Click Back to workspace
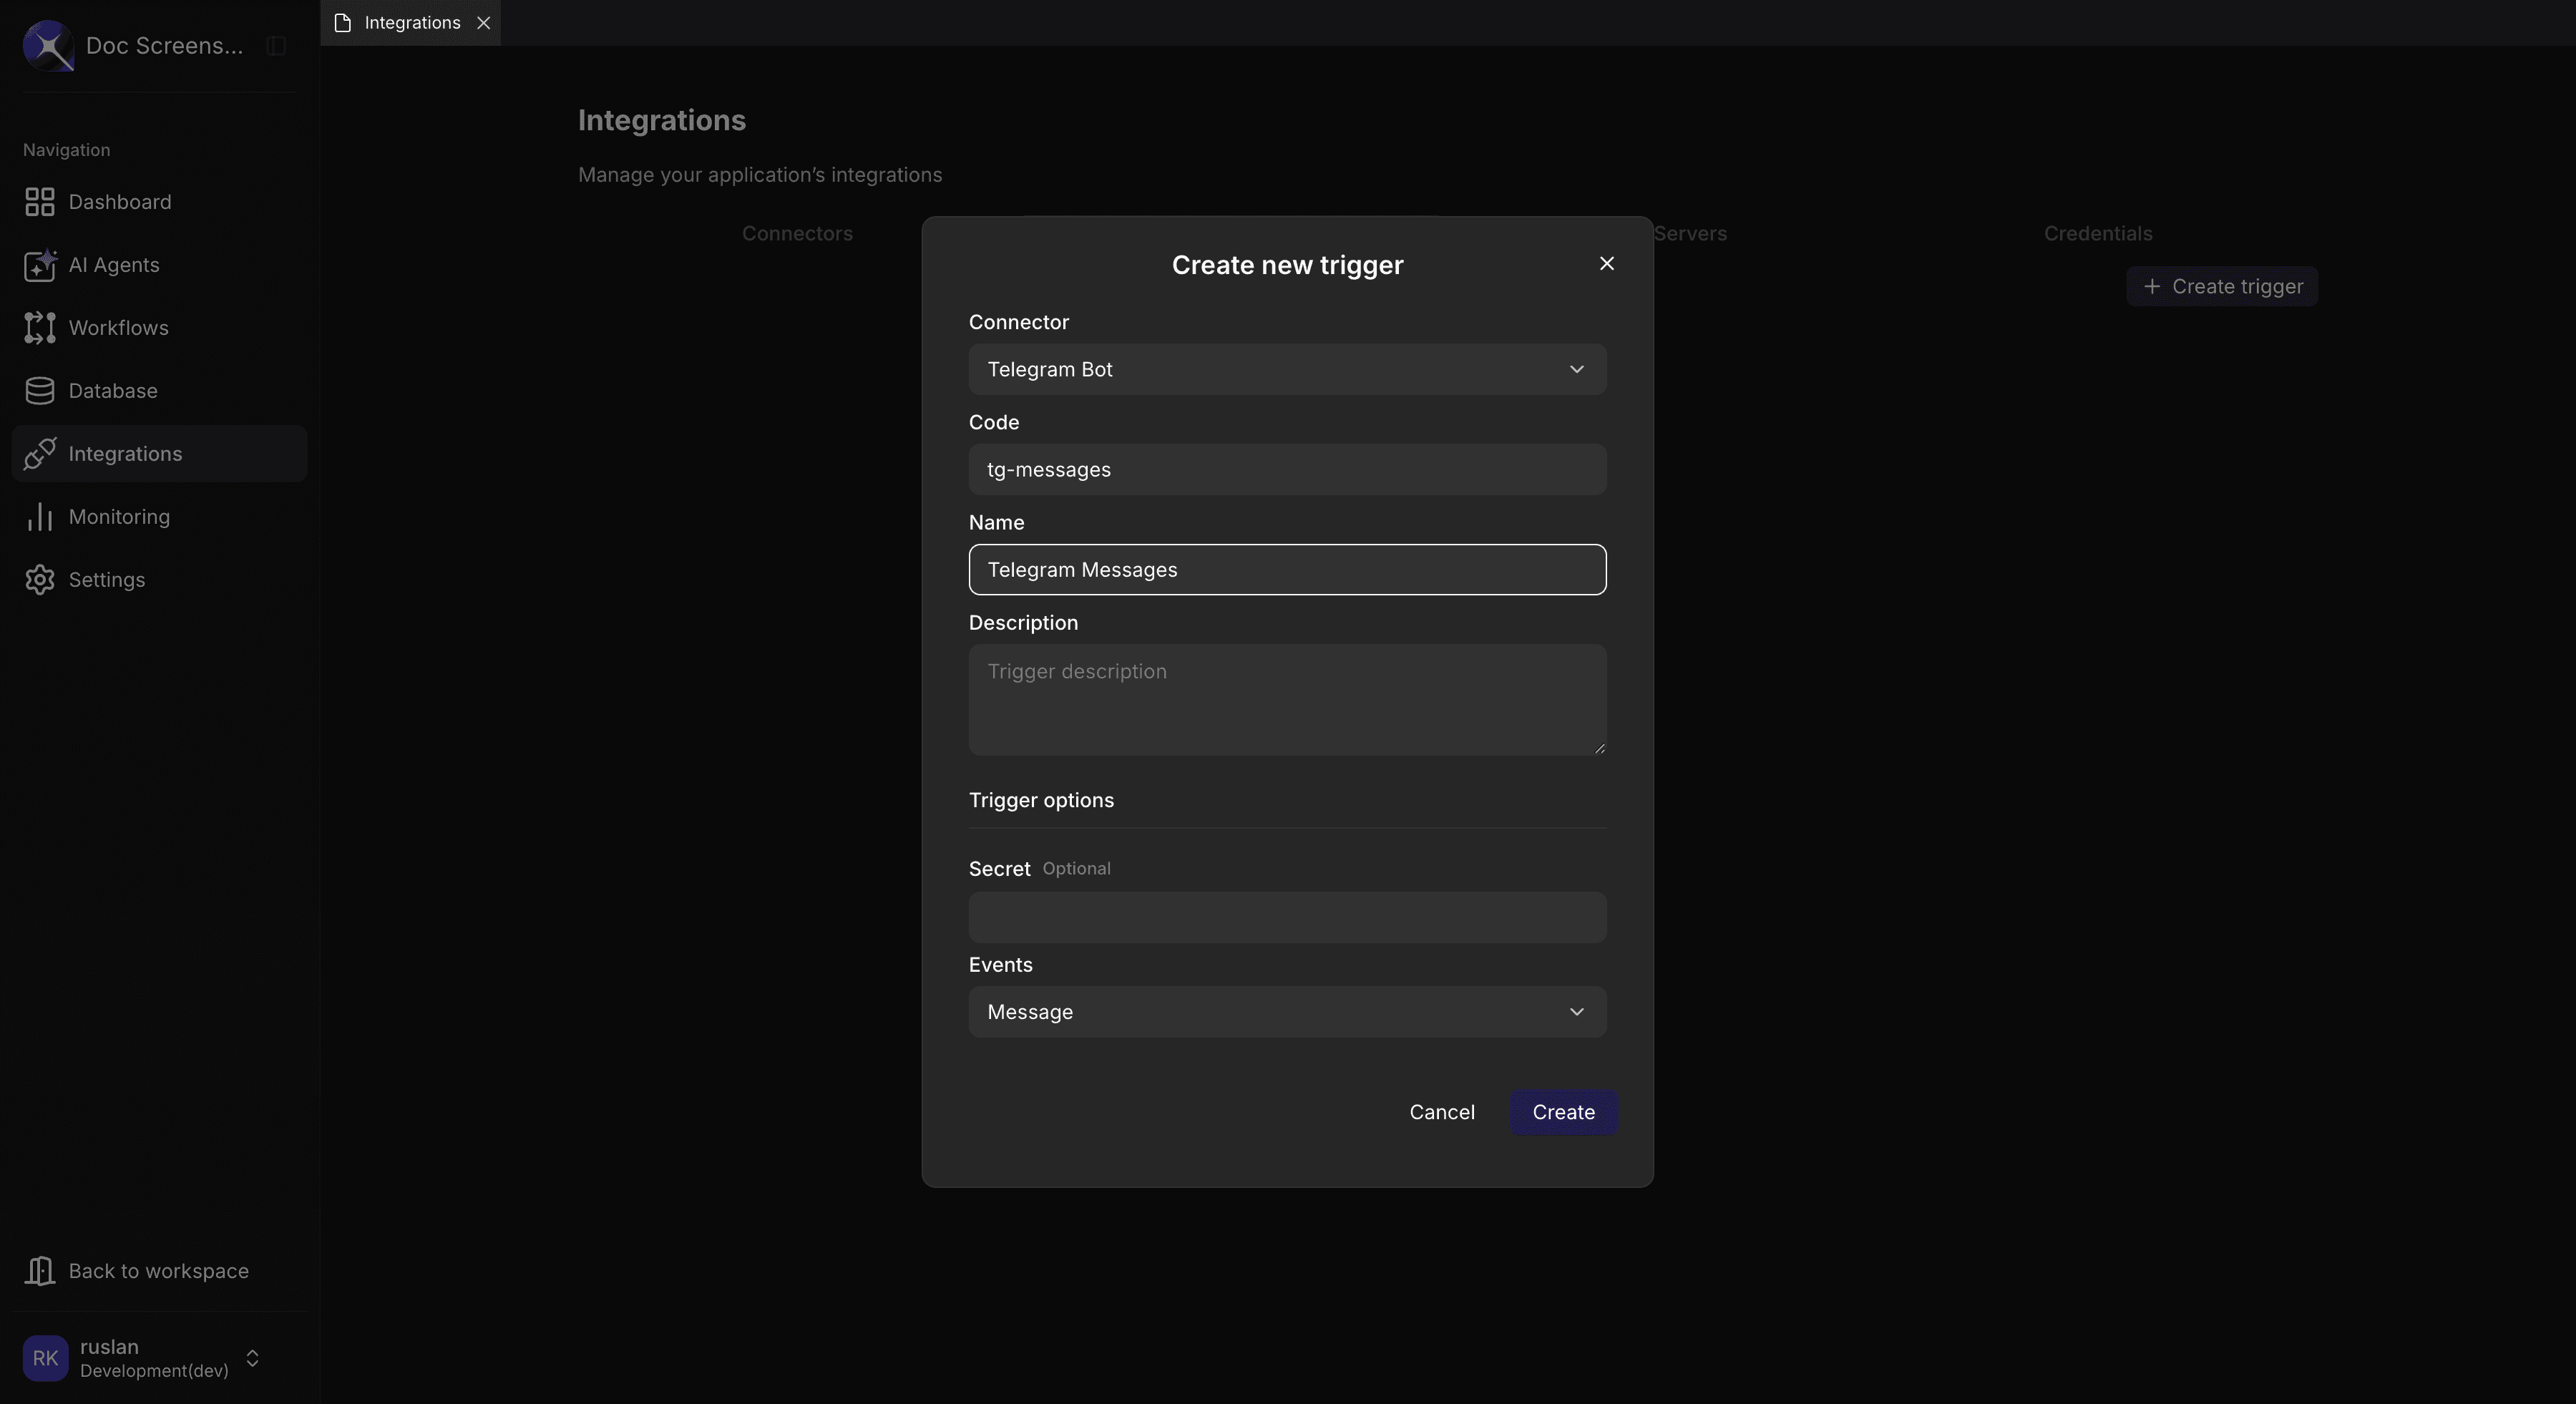This screenshot has width=2576, height=1404. click(x=158, y=1270)
